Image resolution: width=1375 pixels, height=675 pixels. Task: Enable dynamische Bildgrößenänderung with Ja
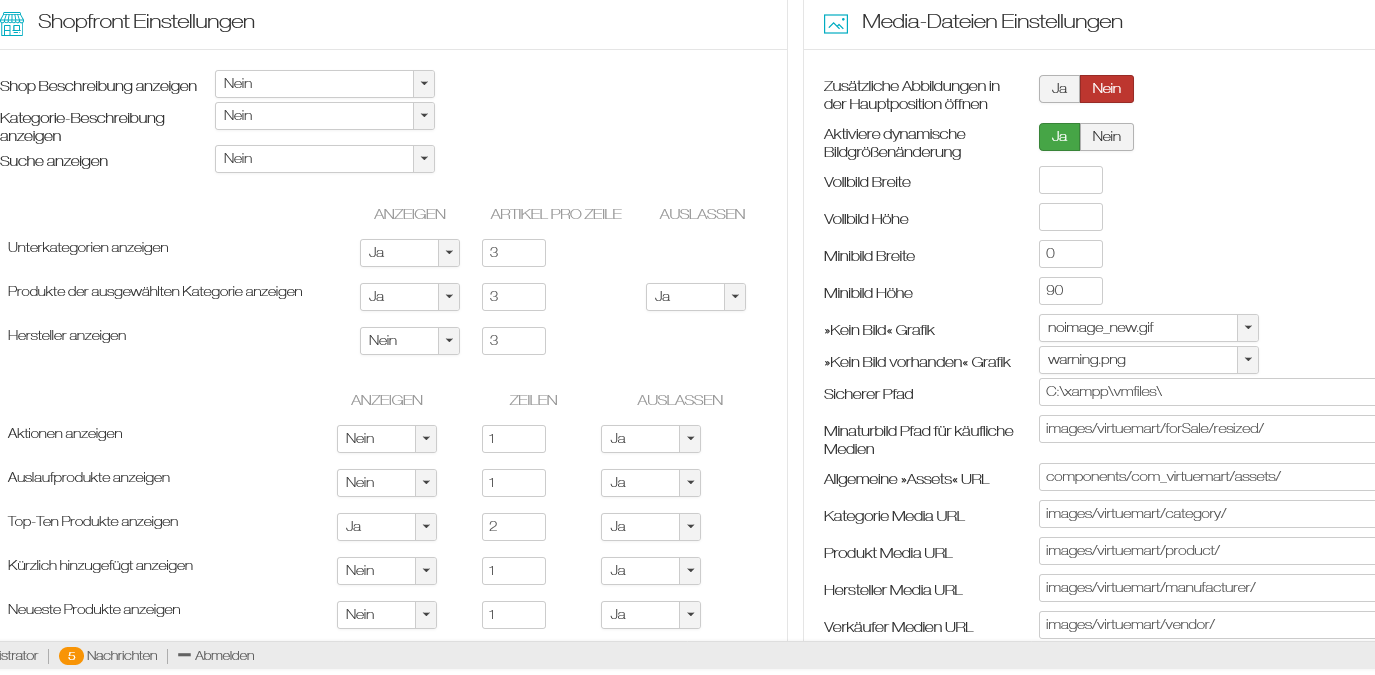[1059, 137]
